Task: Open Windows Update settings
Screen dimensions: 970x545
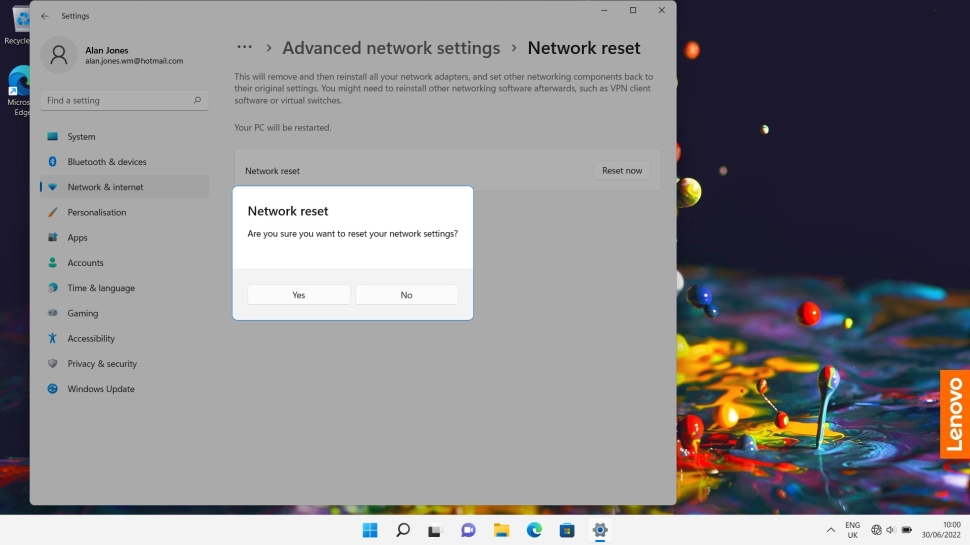Action: 124,389
